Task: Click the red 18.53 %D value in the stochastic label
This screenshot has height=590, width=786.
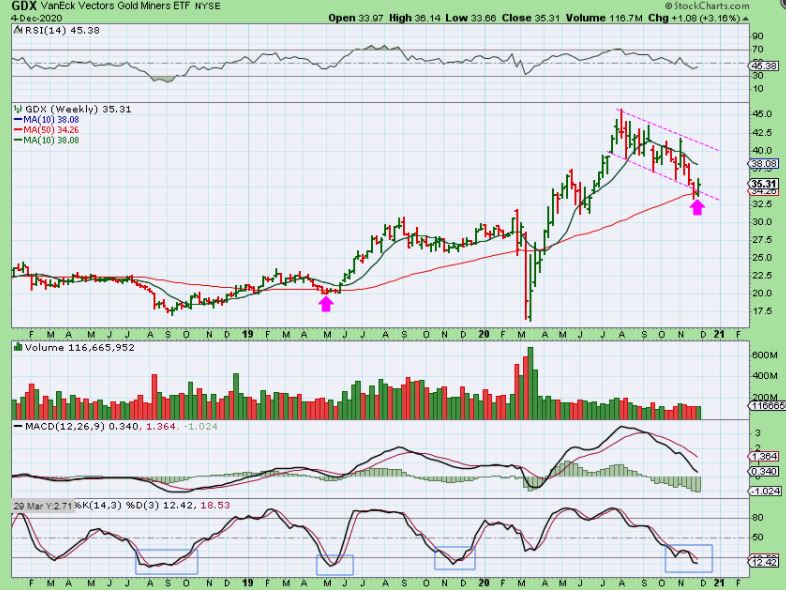Action: [x=215, y=505]
